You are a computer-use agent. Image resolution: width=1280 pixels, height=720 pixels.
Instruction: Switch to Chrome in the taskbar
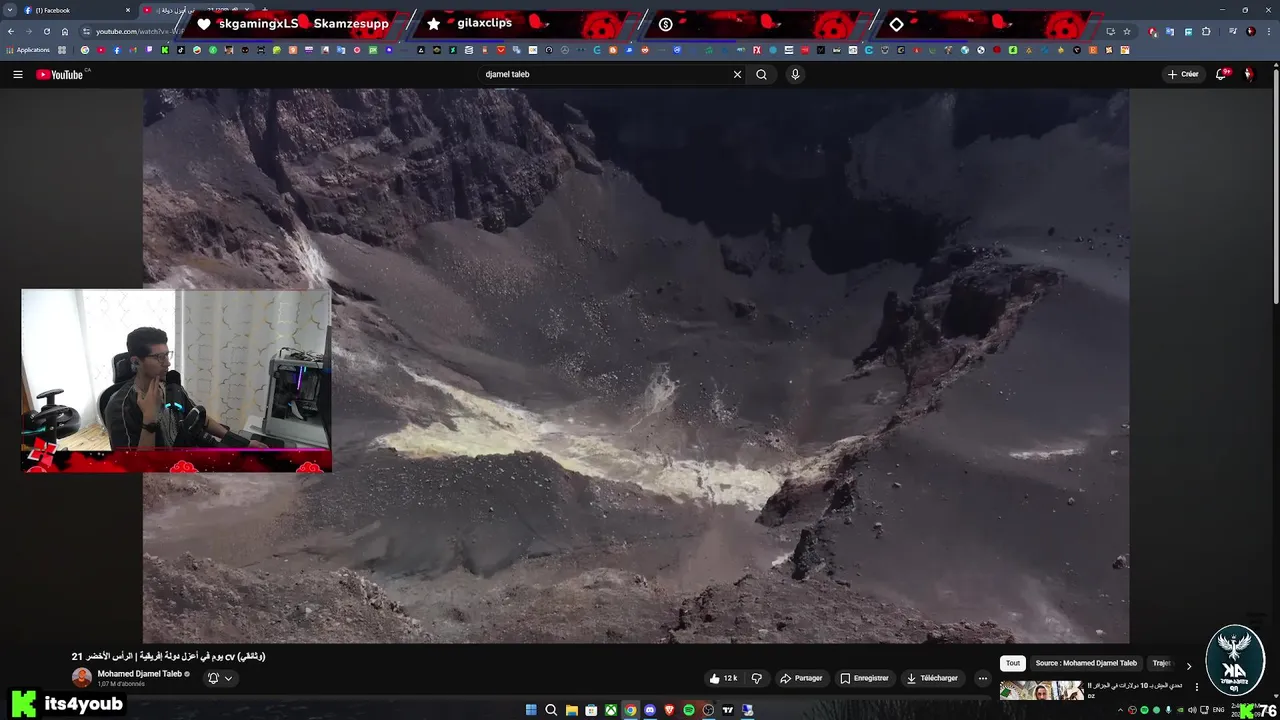(x=630, y=710)
